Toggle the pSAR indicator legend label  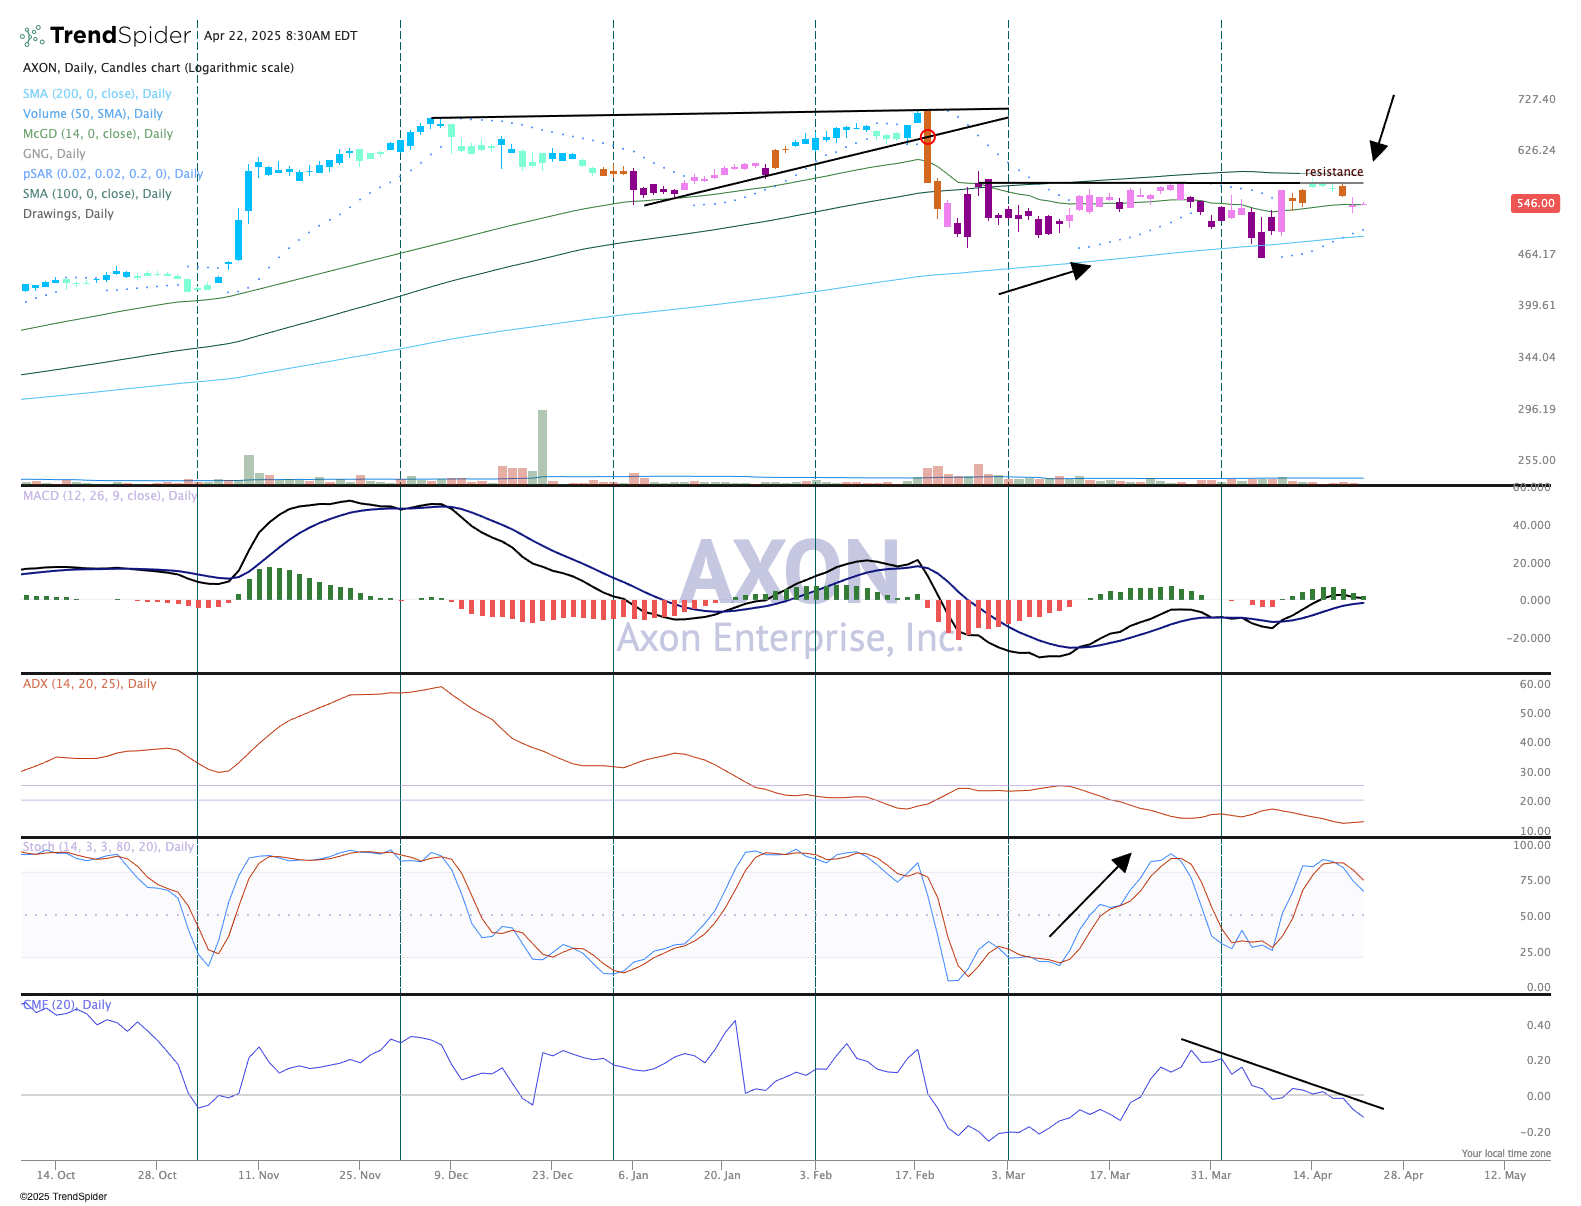click(x=112, y=174)
